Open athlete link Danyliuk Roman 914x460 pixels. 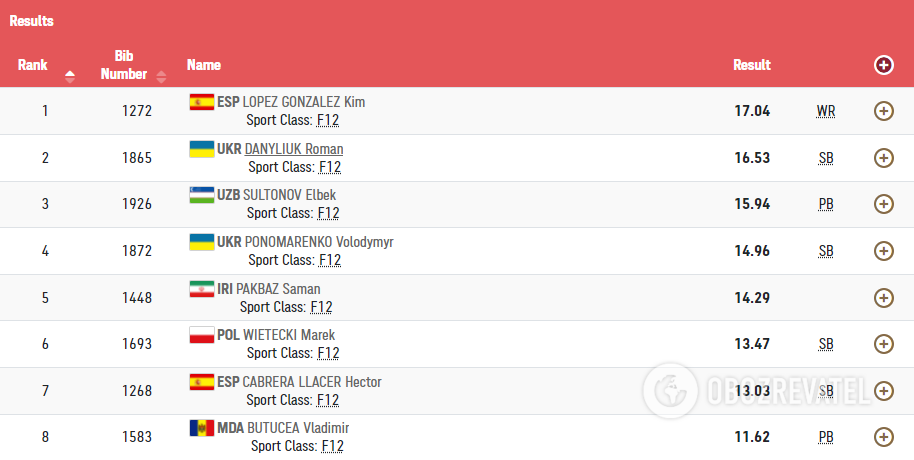(x=294, y=149)
